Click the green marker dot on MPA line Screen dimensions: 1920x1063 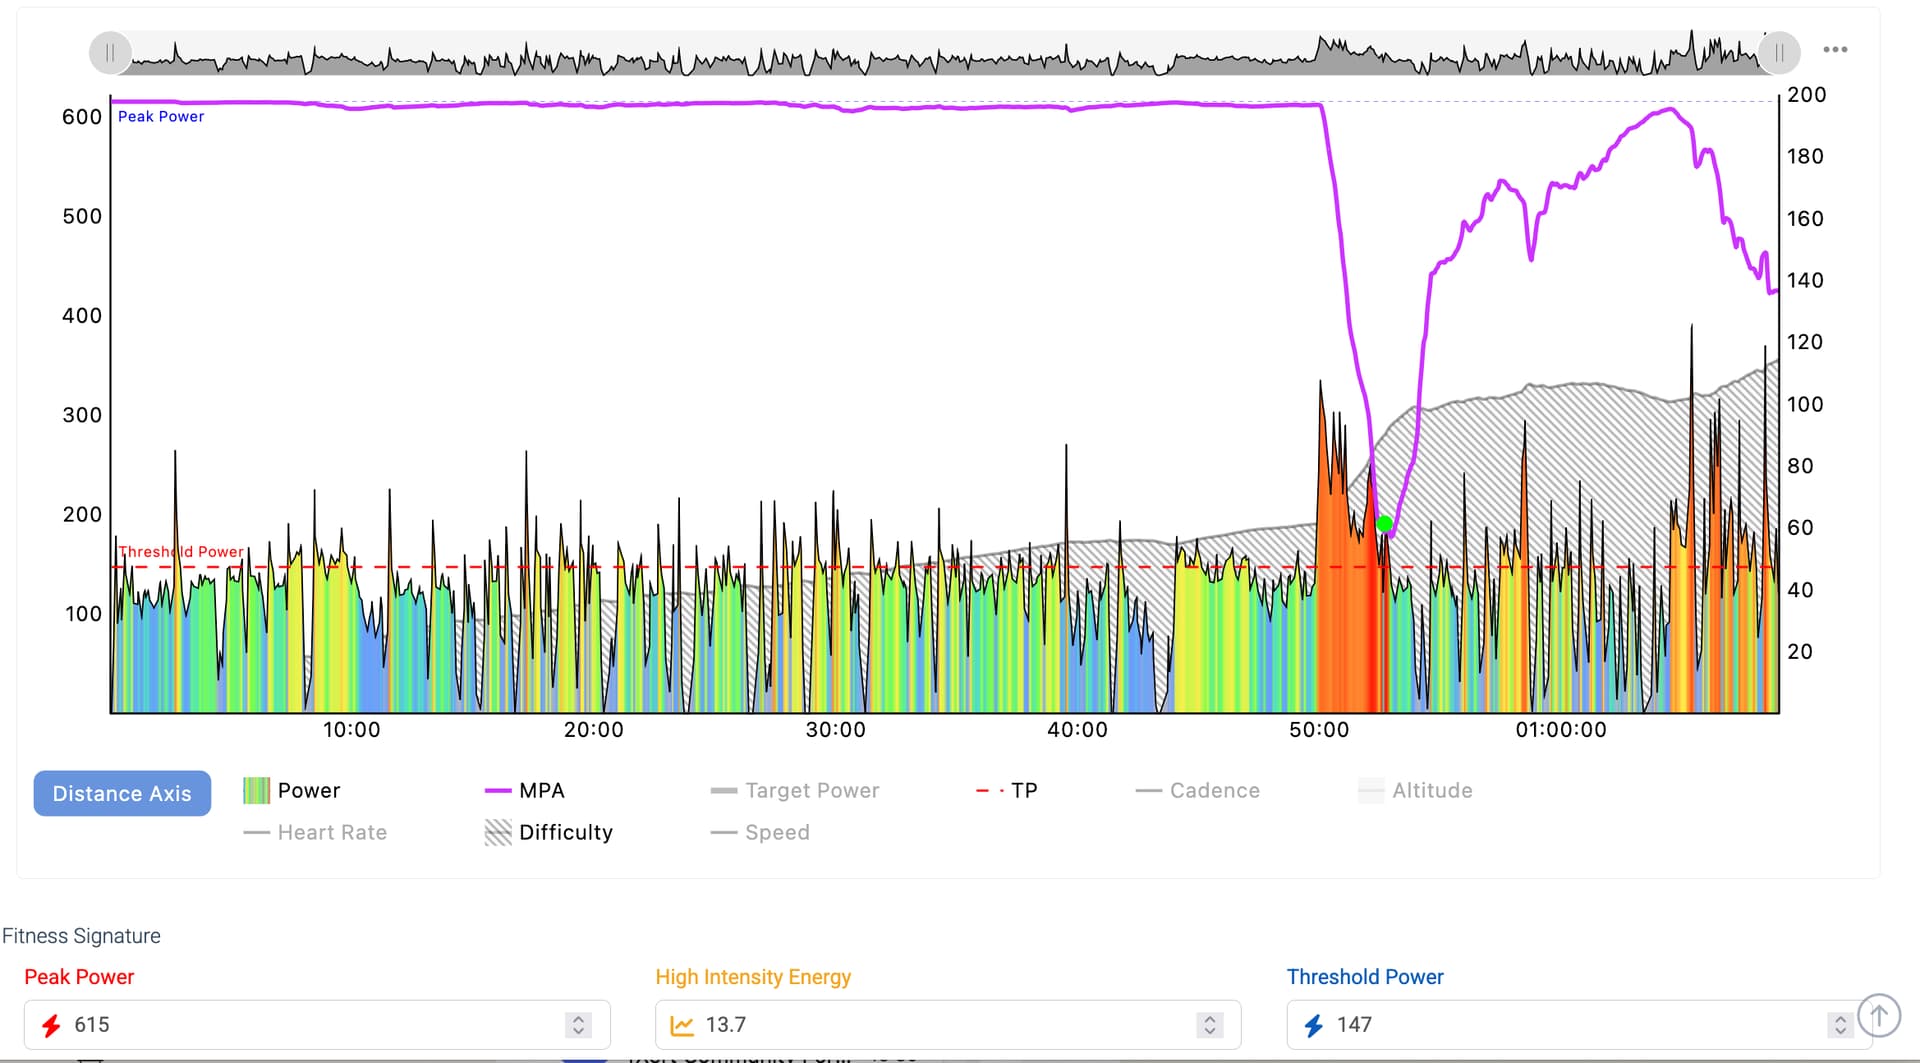[x=1384, y=524]
